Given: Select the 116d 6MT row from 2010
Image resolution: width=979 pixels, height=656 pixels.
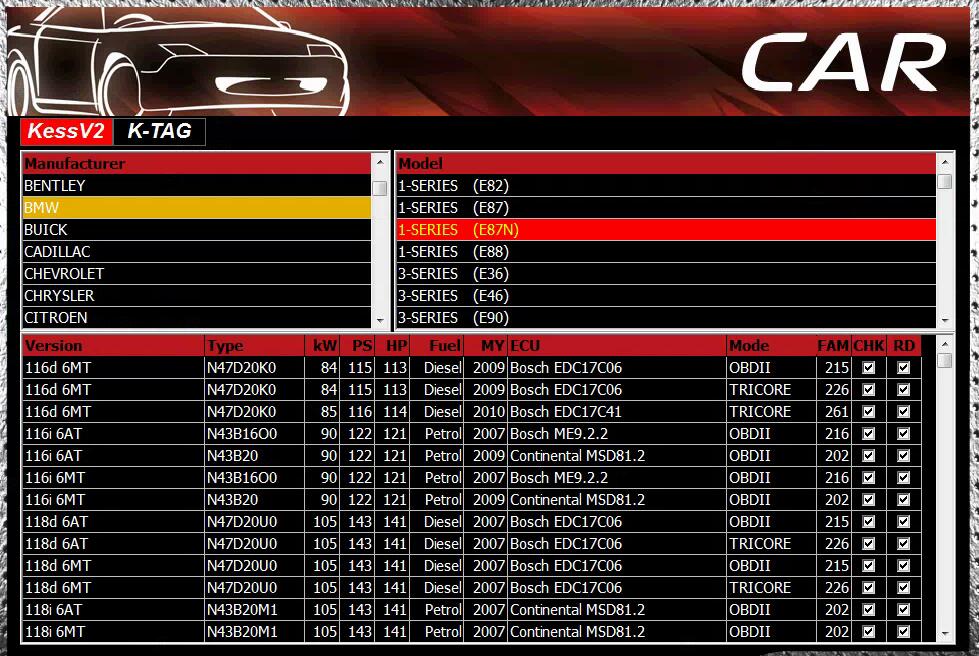Looking at the screenshot, I should click(113, 412).
